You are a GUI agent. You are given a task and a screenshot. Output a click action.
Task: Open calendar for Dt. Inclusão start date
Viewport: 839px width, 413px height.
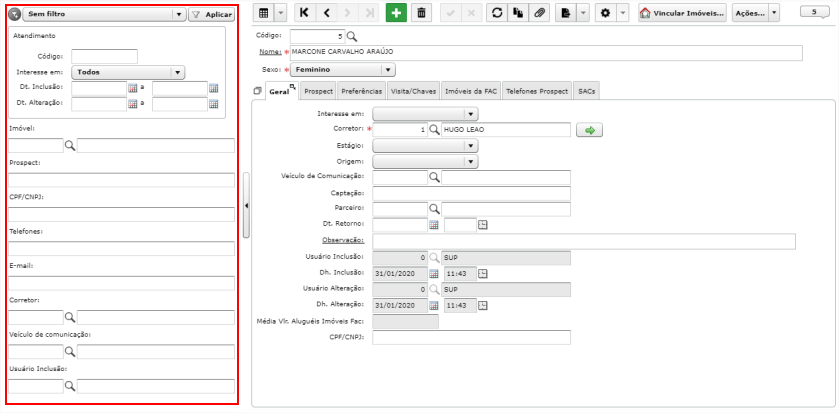click(133, 88)
